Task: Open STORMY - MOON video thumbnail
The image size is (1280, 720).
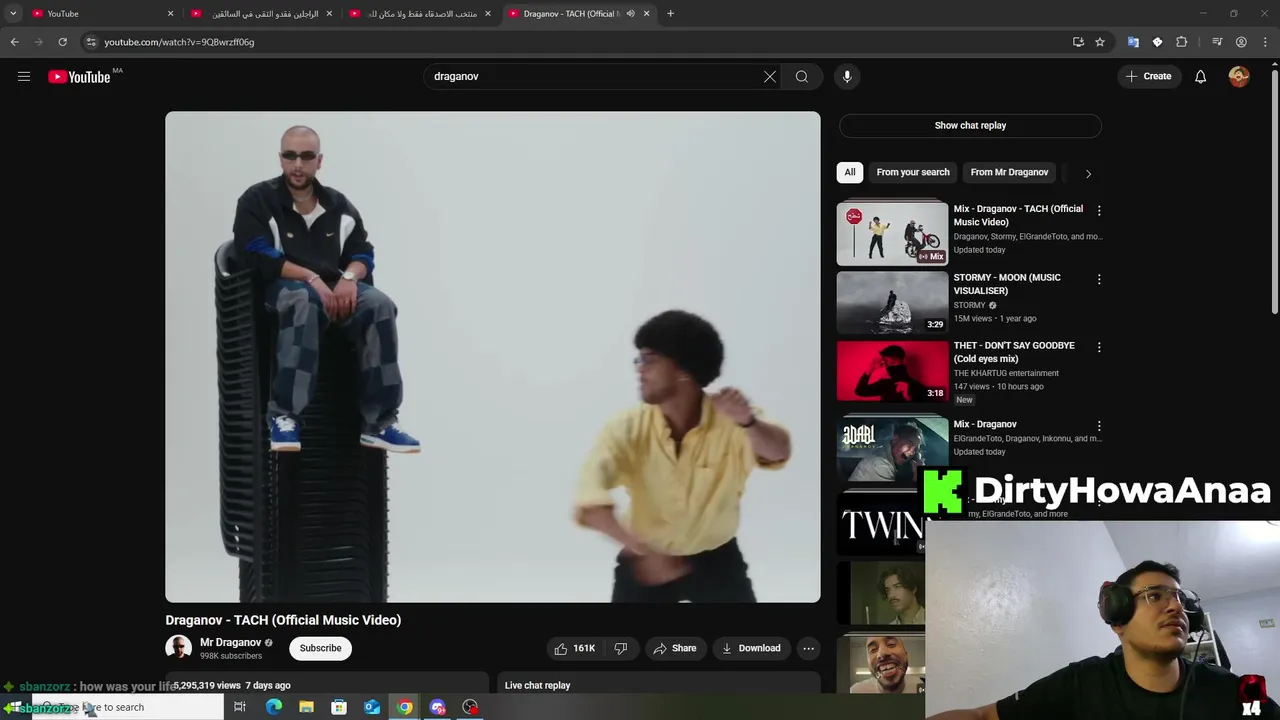Action: 892,302
